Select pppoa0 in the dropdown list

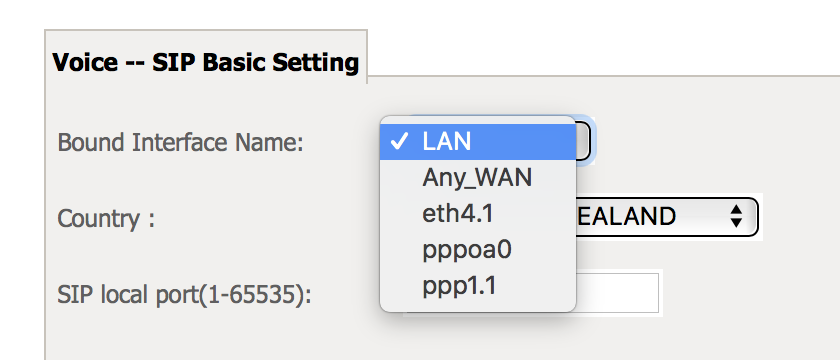[478, 250]
